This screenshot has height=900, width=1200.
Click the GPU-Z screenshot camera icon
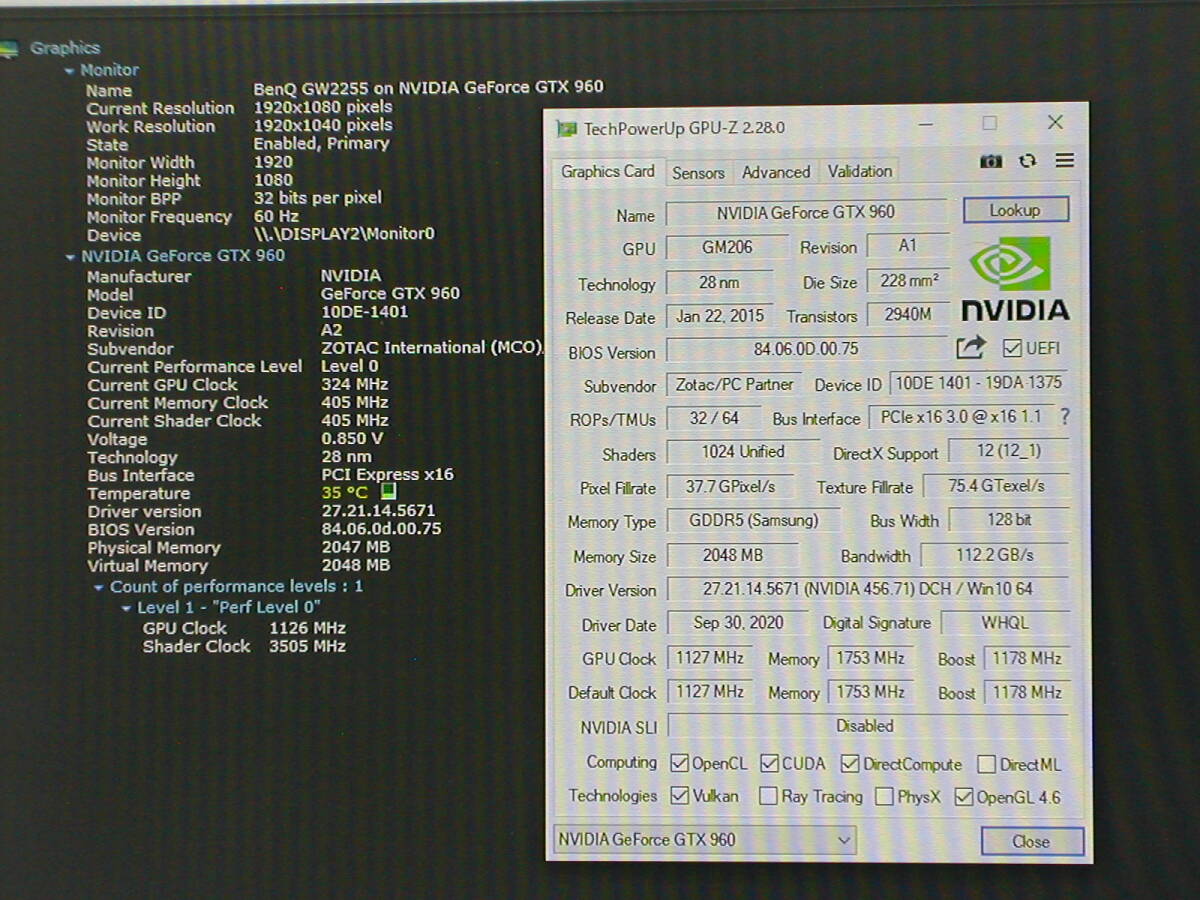pyautogui.click(x=991, y=161)
